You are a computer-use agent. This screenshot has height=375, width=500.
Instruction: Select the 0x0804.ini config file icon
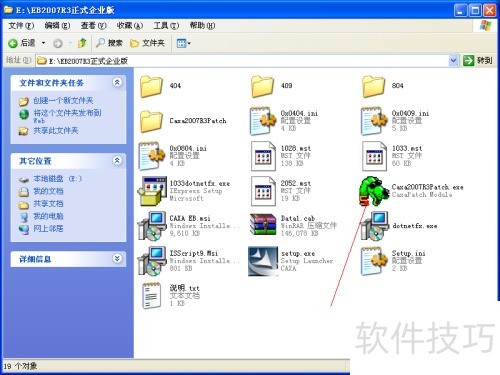pos(152,156)
